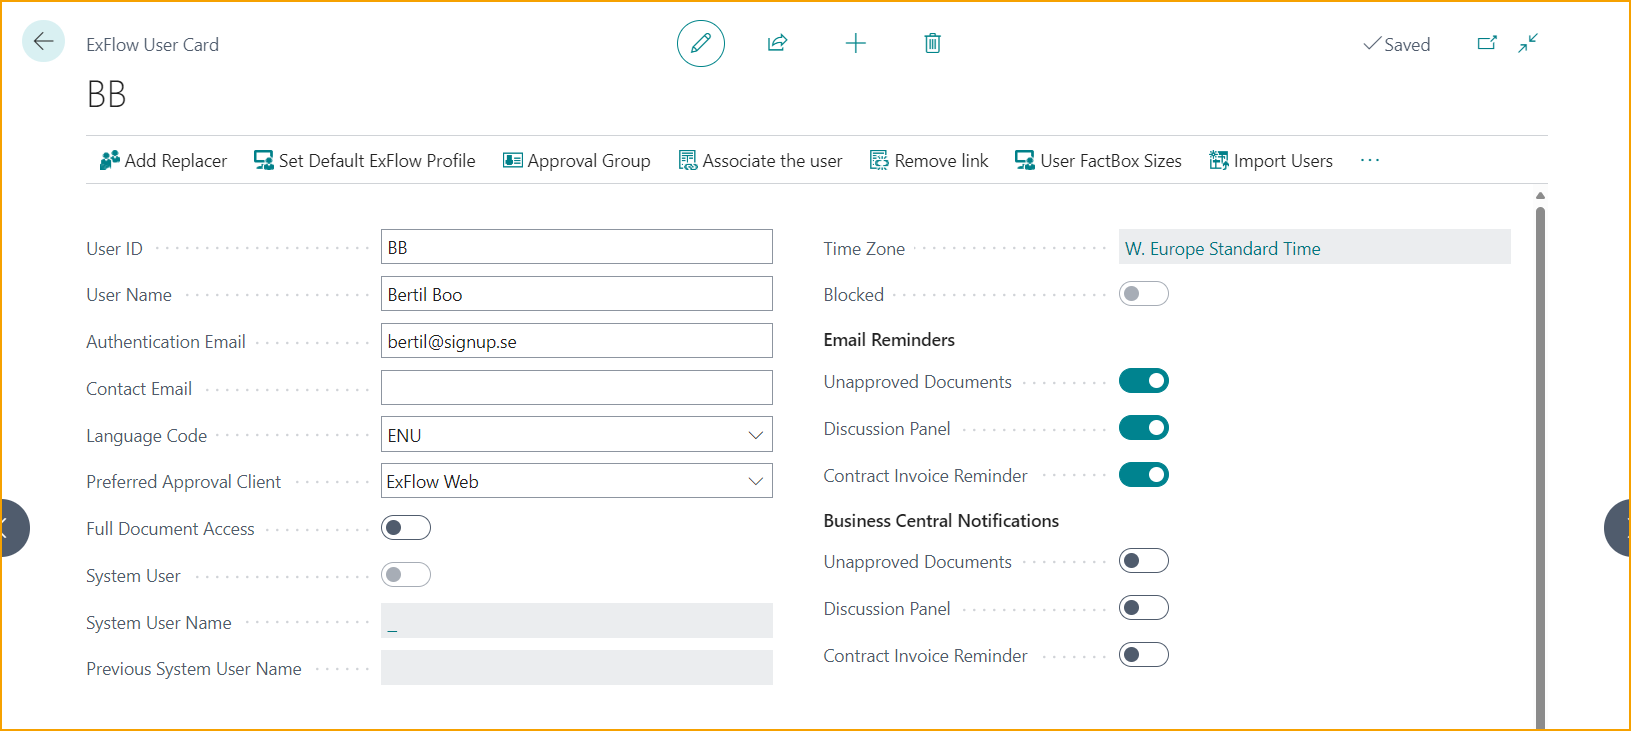The width and height of the screenshot is (1631, 731).
Task: Click the Associate the user icon
Action: point(688,160)
